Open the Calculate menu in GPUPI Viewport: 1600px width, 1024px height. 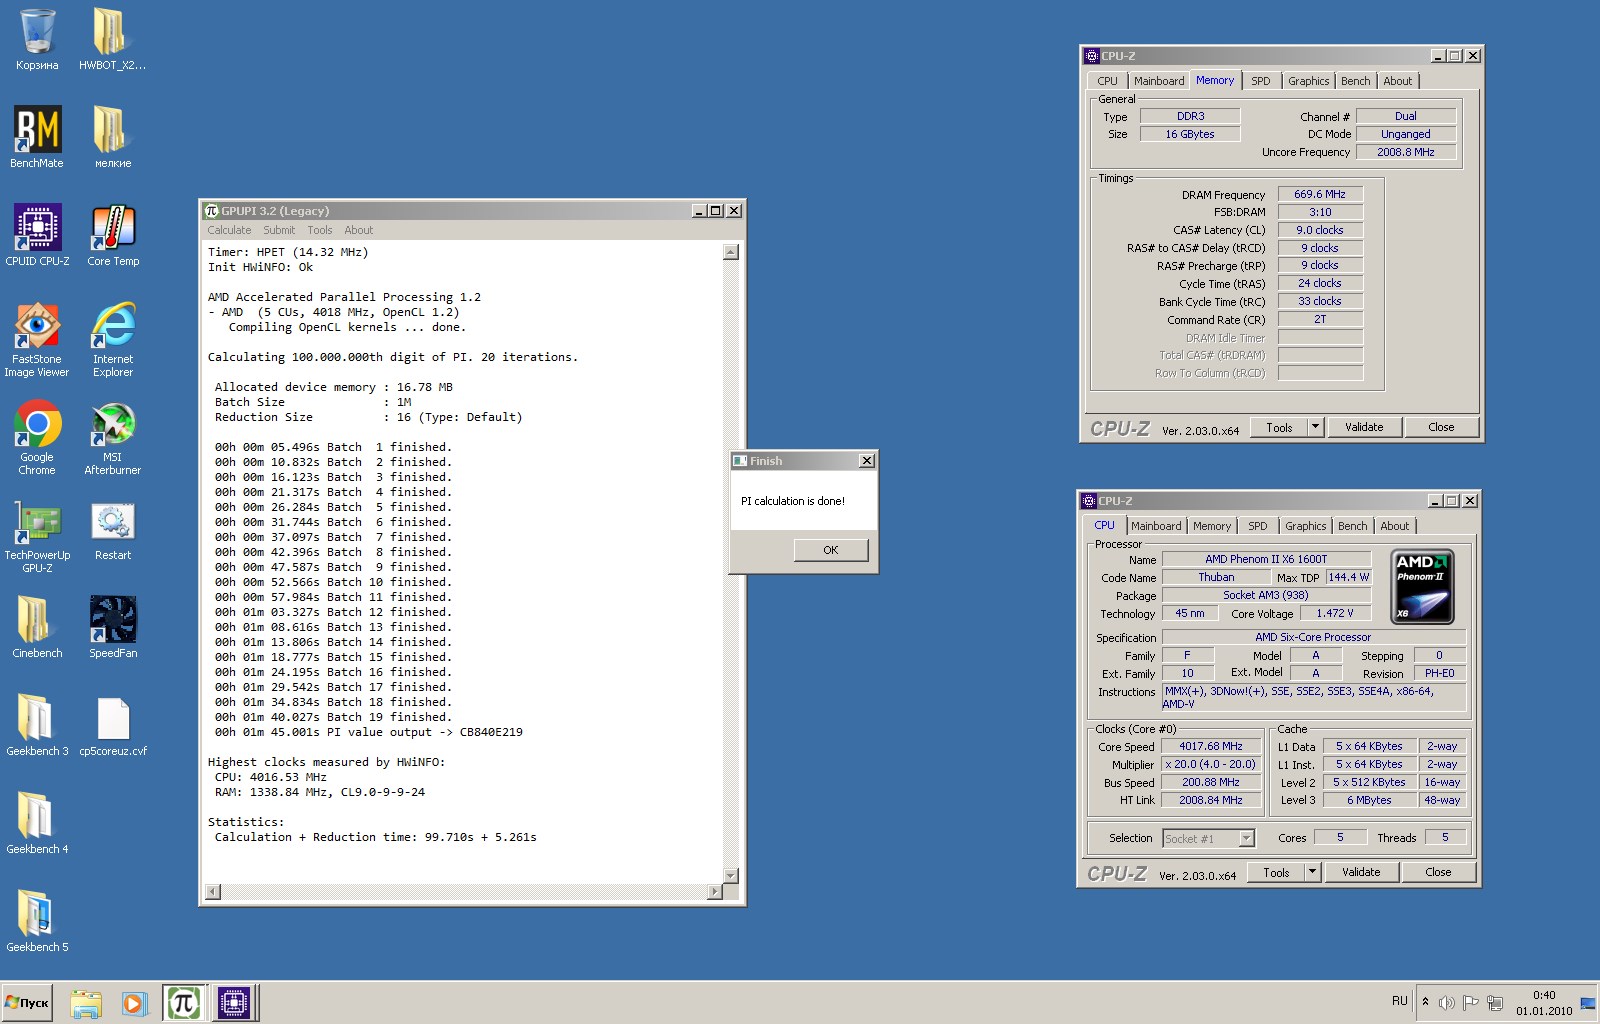pos(229,230)
